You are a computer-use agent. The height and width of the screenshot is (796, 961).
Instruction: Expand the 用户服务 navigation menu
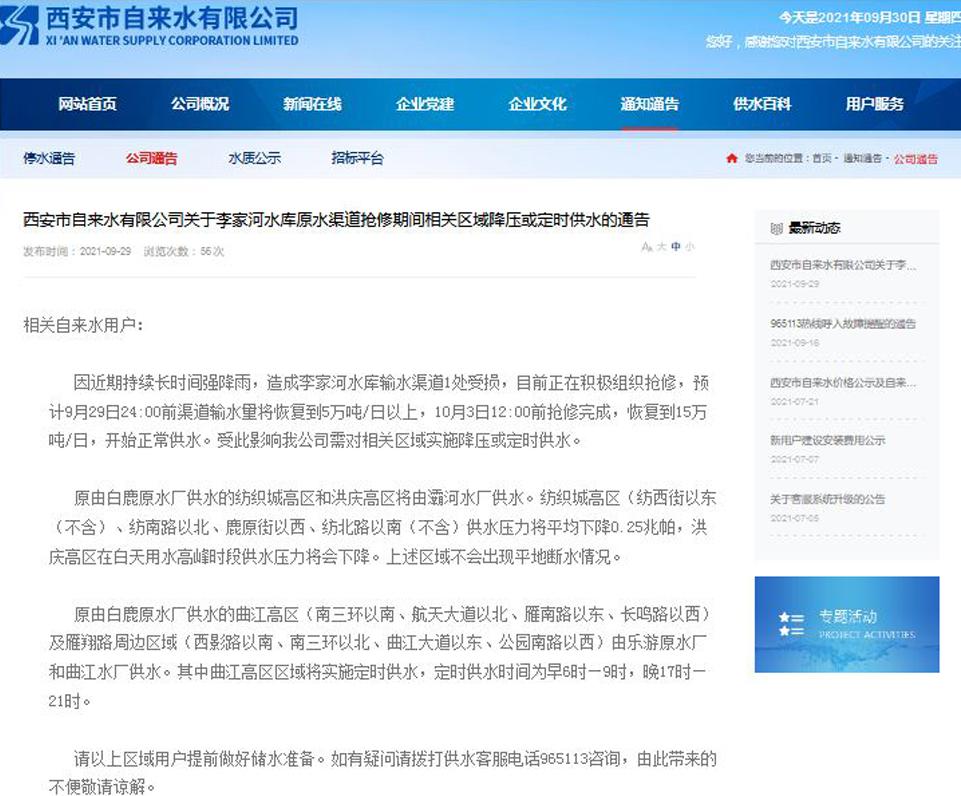pyautogui.click(x=874, y=104)
